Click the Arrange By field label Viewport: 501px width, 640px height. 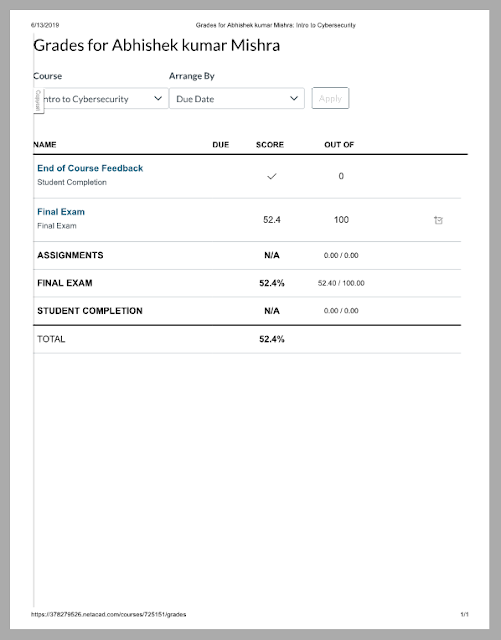(x=192, y=76)
